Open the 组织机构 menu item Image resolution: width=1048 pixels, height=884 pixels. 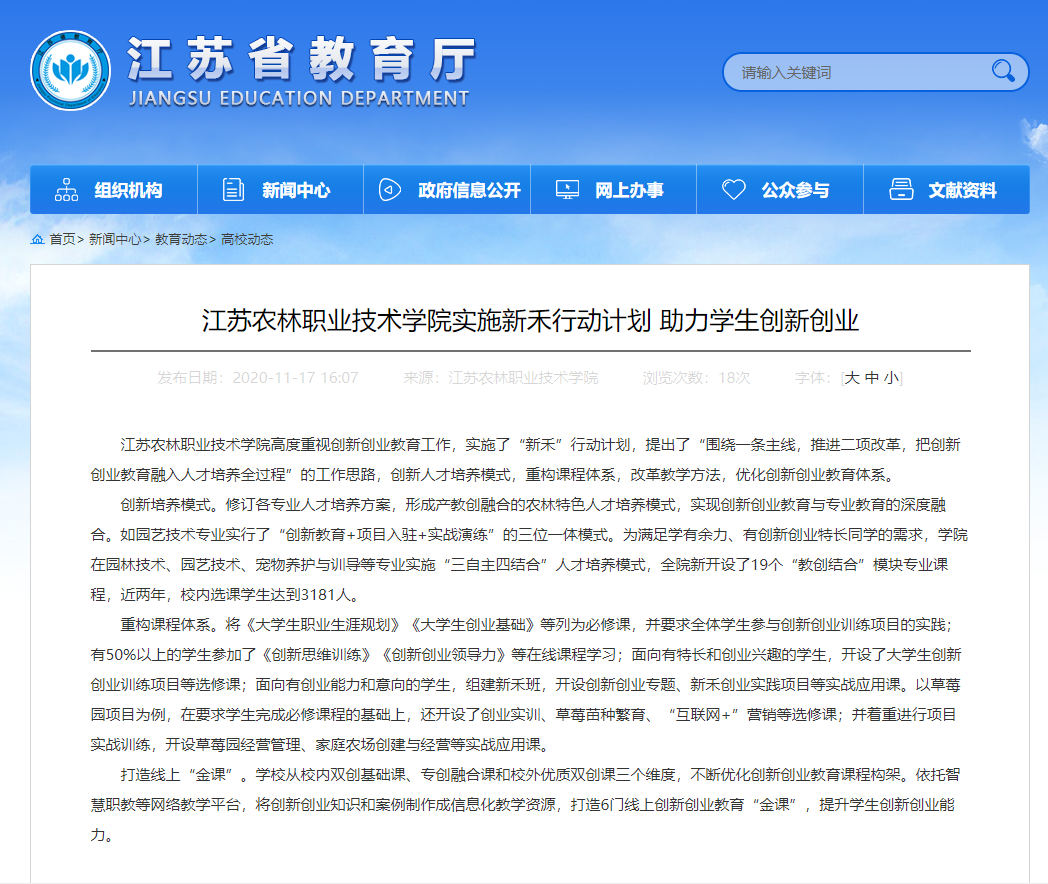pos(128,190)
